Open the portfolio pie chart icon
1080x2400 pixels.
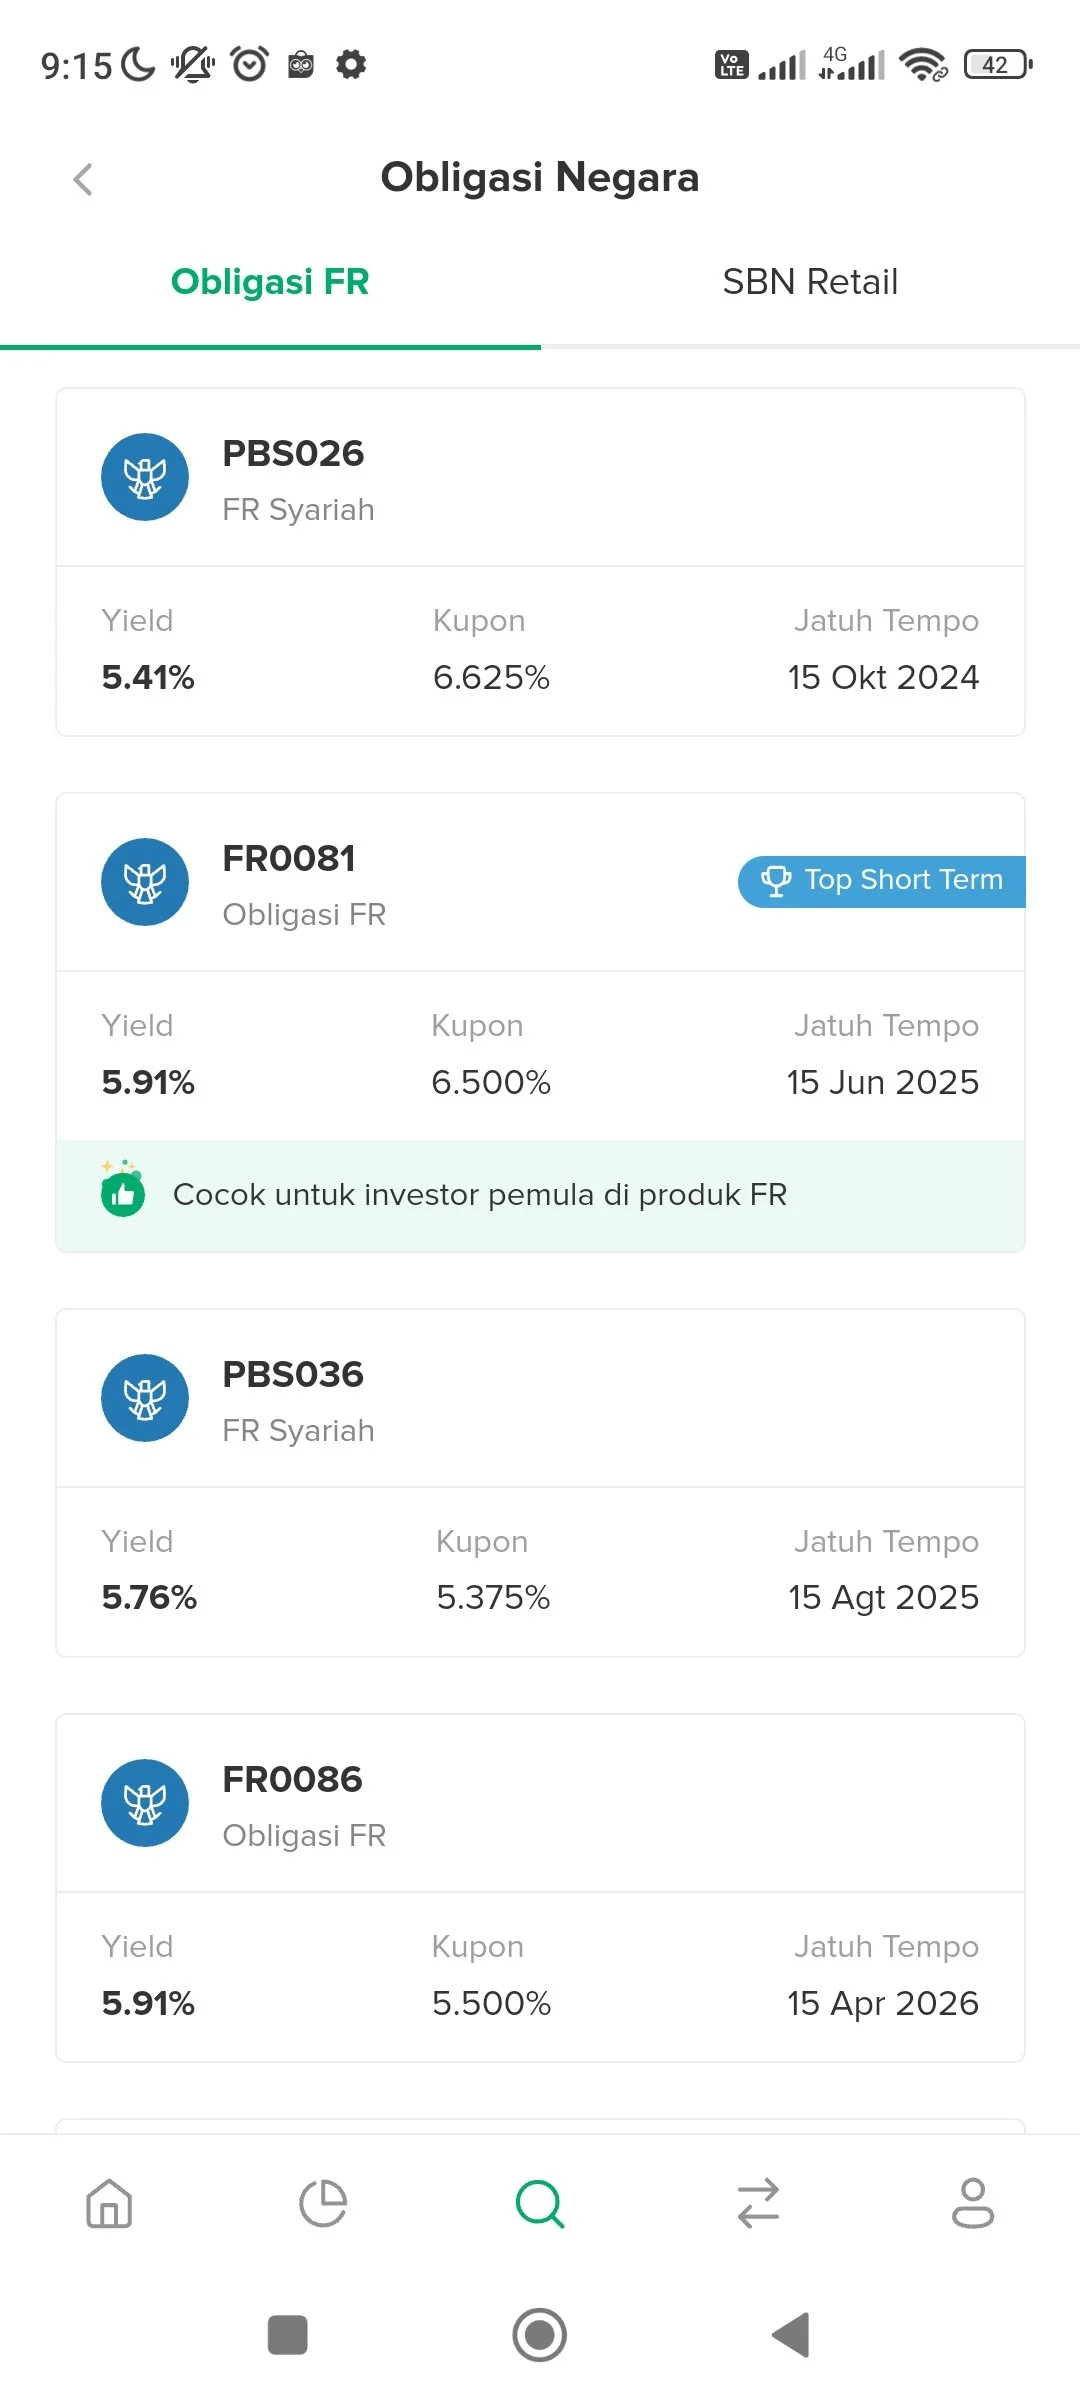tap(323, 2203)
